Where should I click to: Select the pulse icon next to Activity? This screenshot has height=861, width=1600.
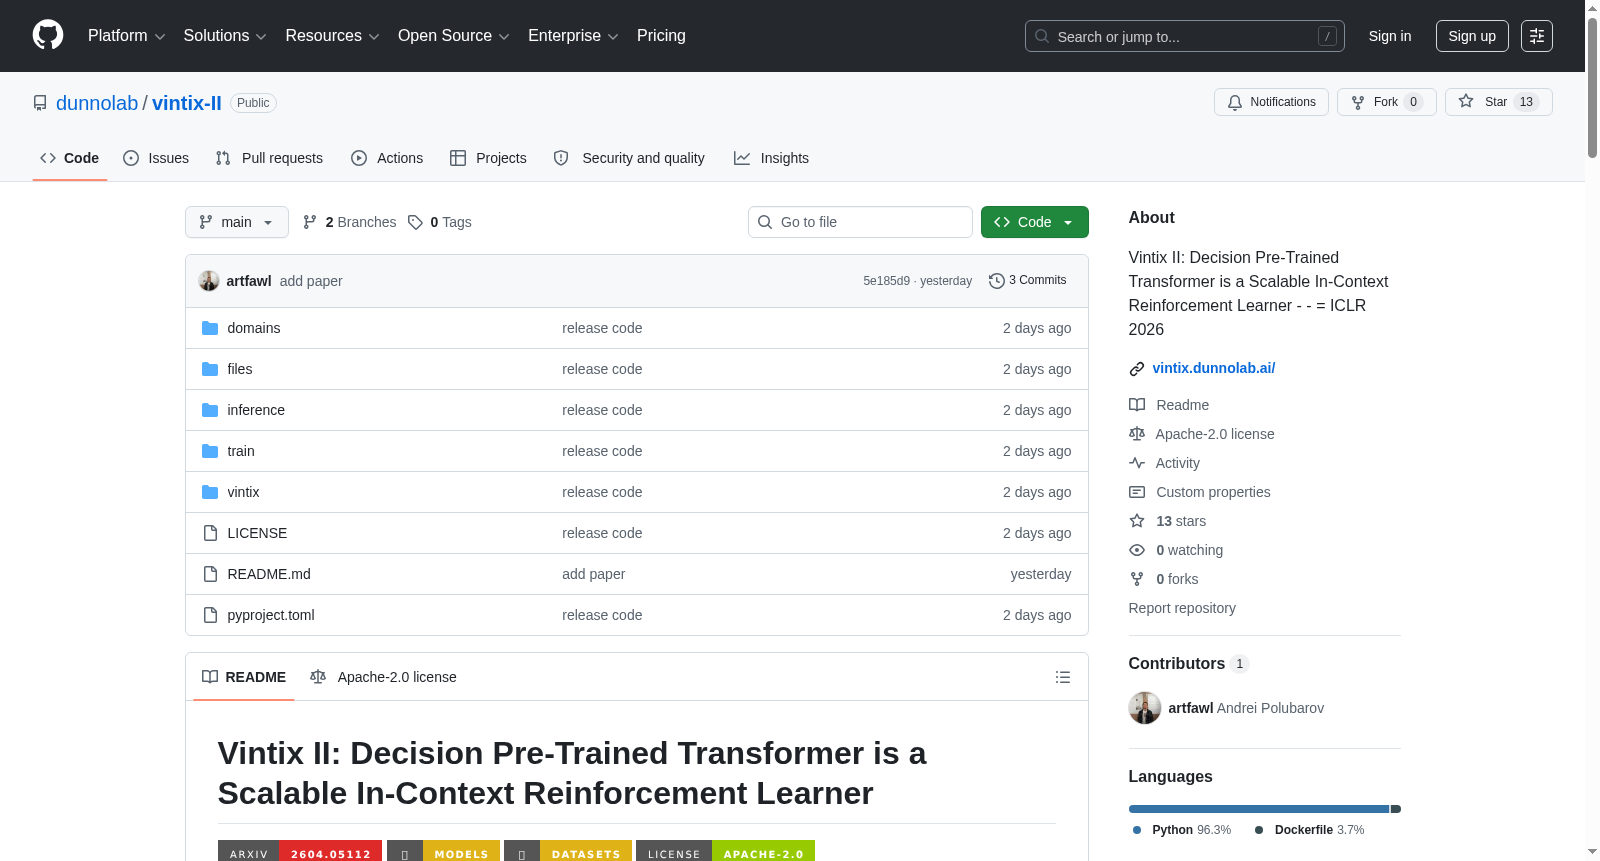coord(1137,463)
